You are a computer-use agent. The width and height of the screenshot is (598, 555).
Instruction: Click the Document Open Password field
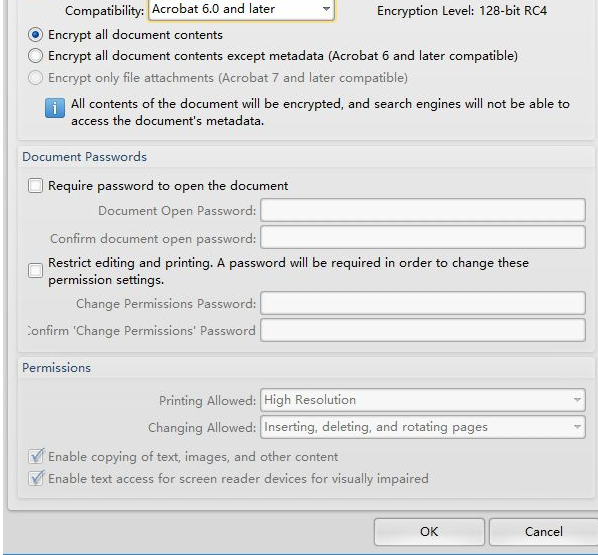(x=423, y=210)
